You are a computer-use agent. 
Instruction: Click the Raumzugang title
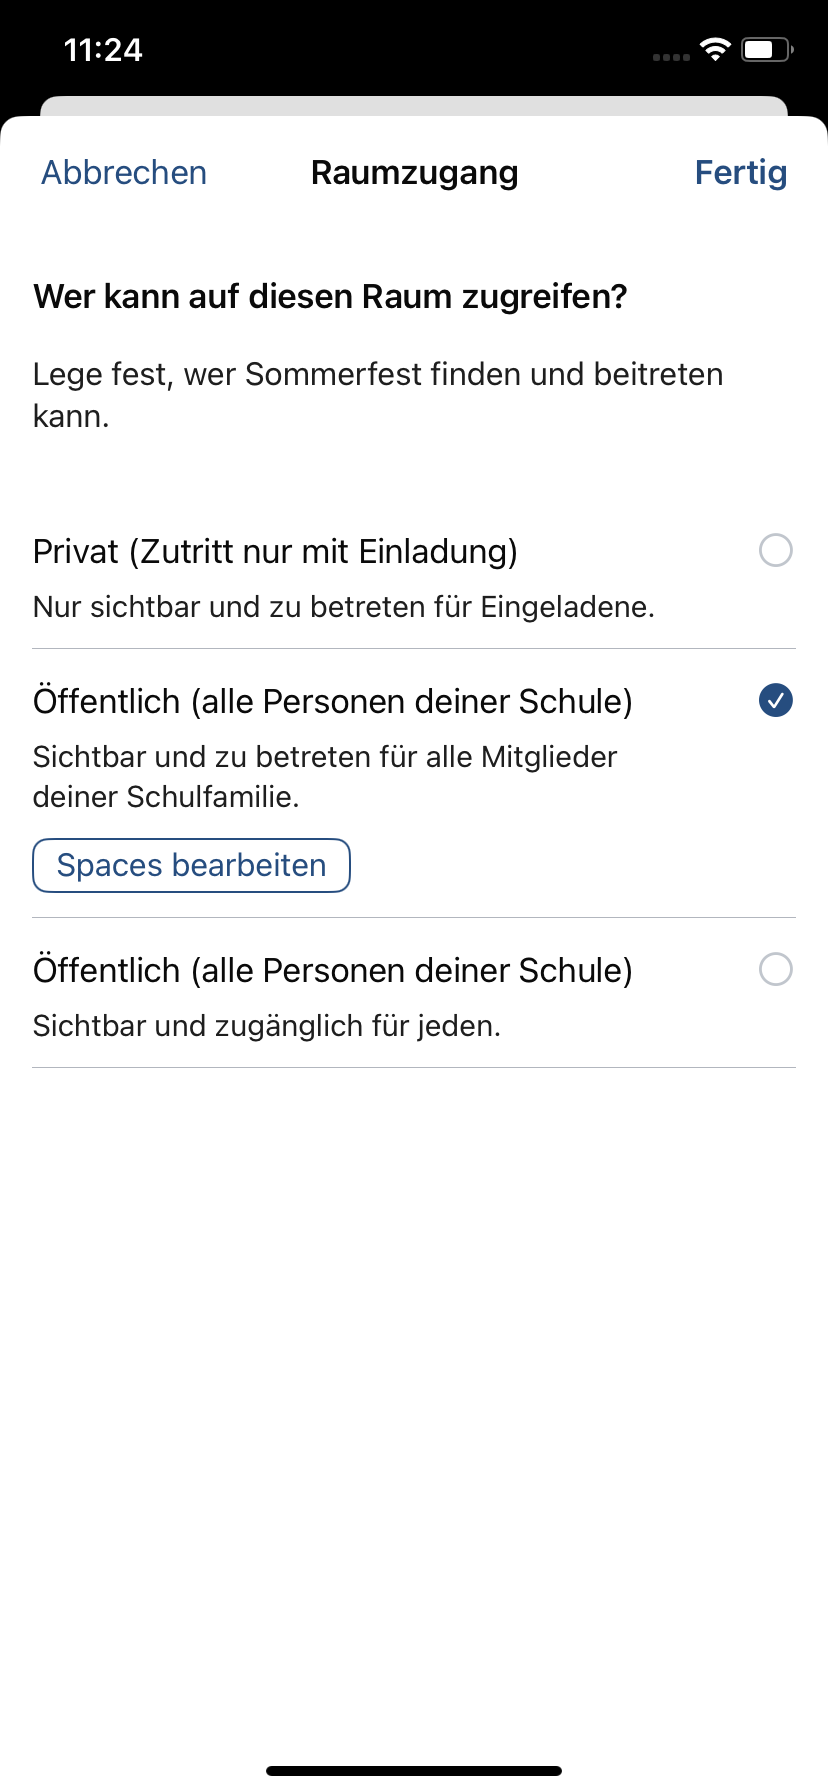(414, 173)
